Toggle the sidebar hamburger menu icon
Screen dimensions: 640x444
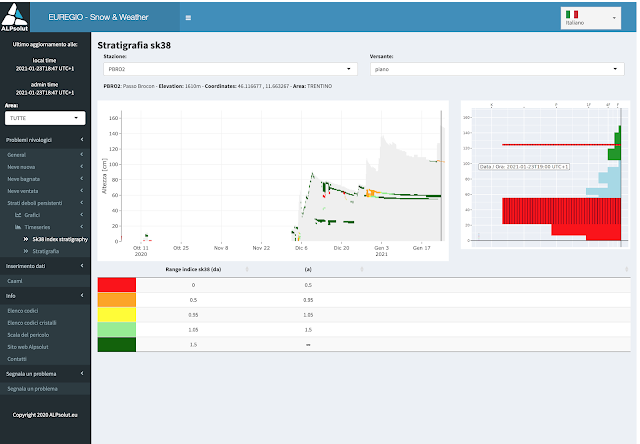(188, 18)
